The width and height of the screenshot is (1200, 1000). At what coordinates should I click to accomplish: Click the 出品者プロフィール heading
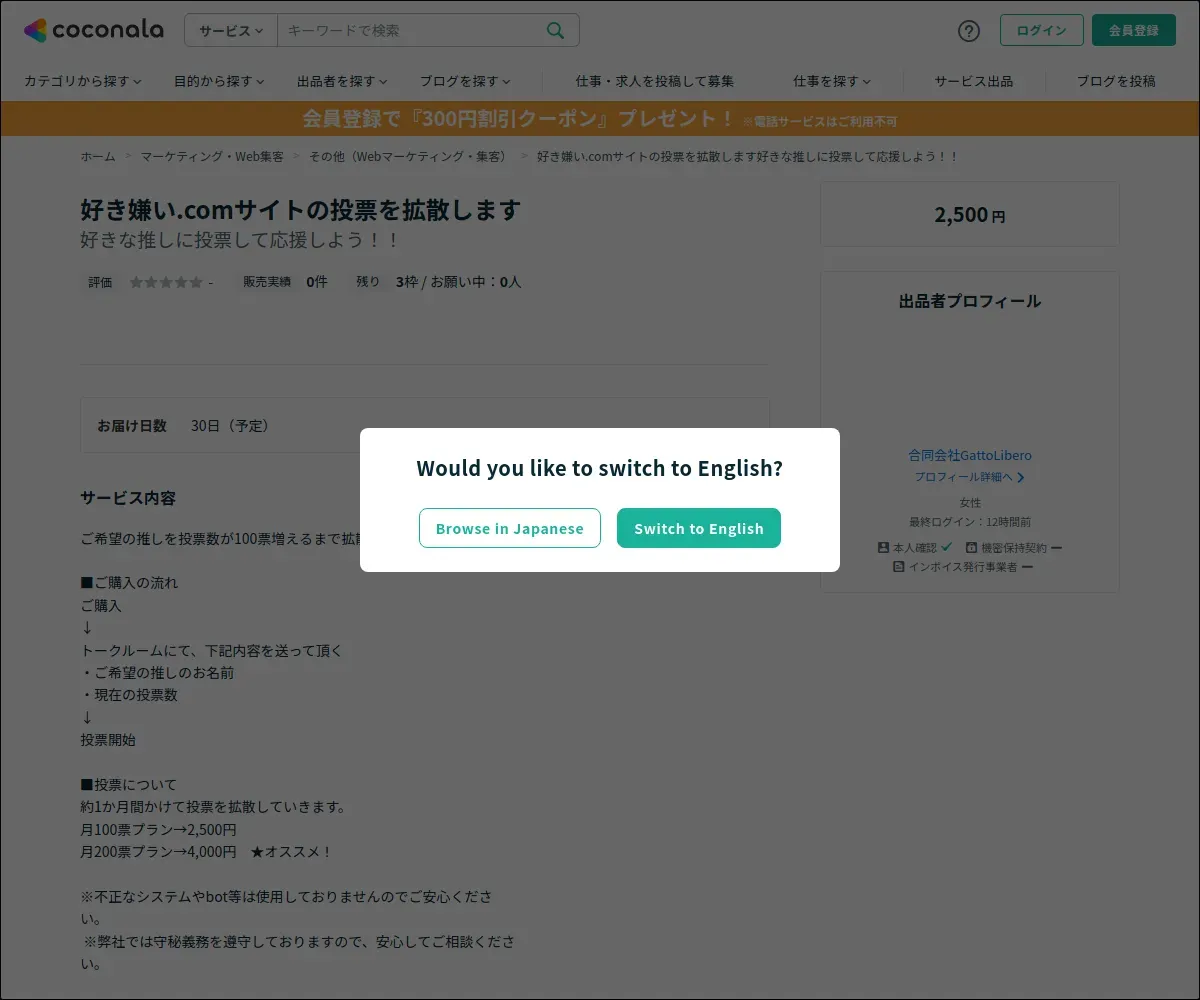tap(970, 301)
